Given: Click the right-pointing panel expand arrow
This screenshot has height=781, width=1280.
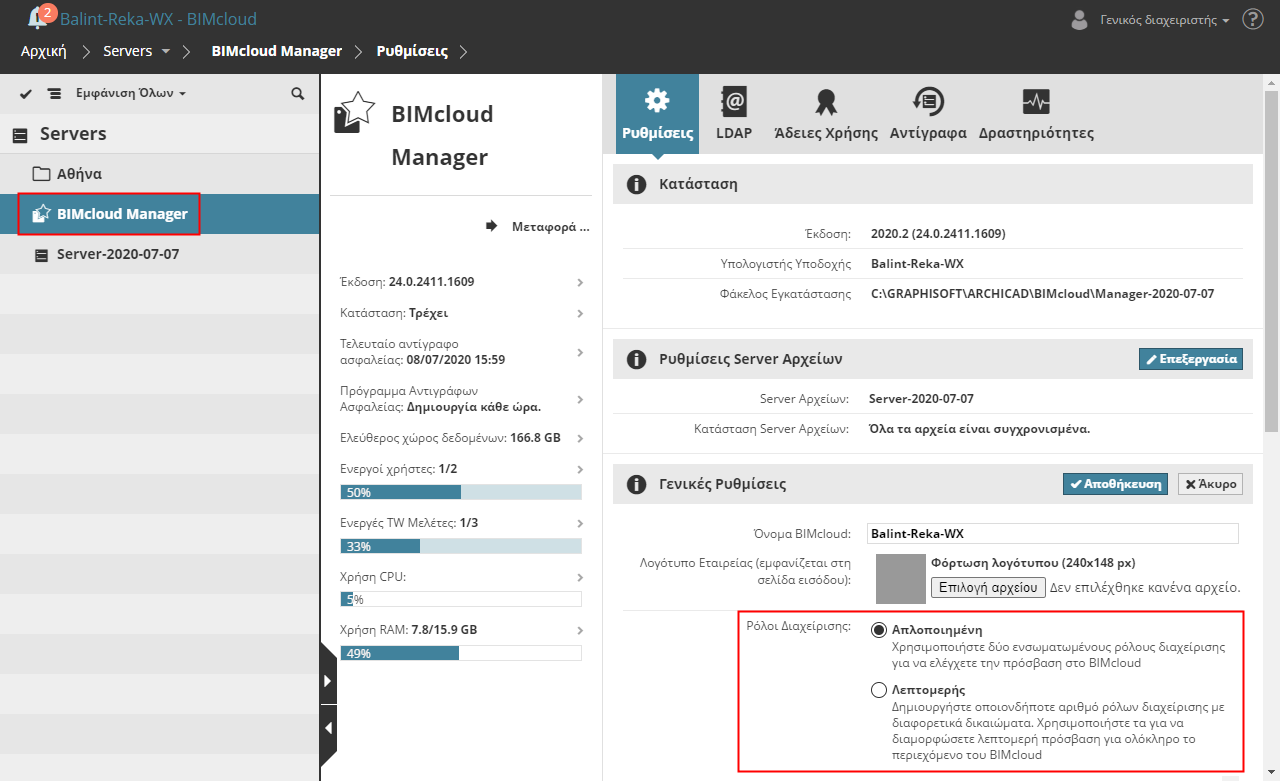Looking at the screenshot, I should coord(327,681).
